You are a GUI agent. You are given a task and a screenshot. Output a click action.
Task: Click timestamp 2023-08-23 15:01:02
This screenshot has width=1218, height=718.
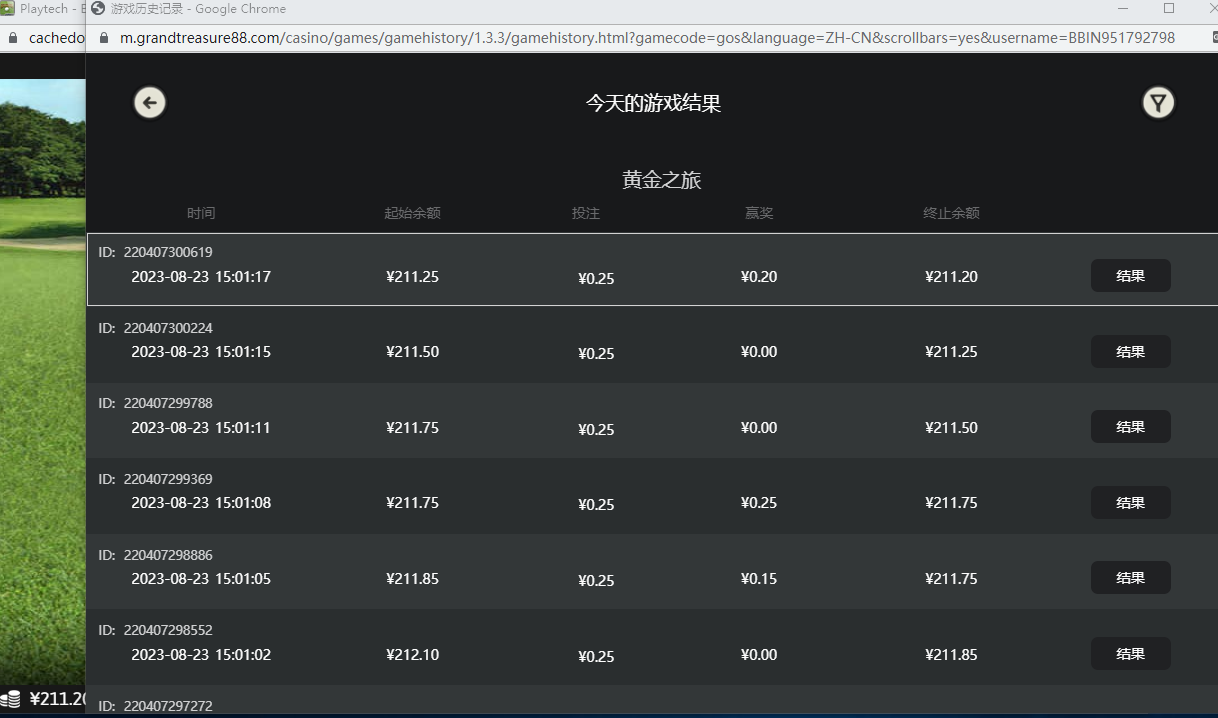point(201,655)
